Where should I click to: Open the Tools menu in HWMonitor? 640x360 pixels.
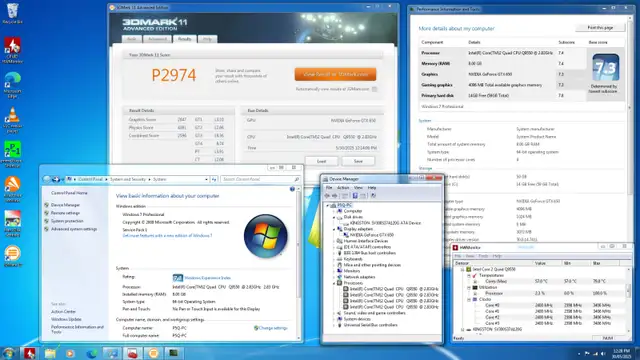(x=483, y=256)
